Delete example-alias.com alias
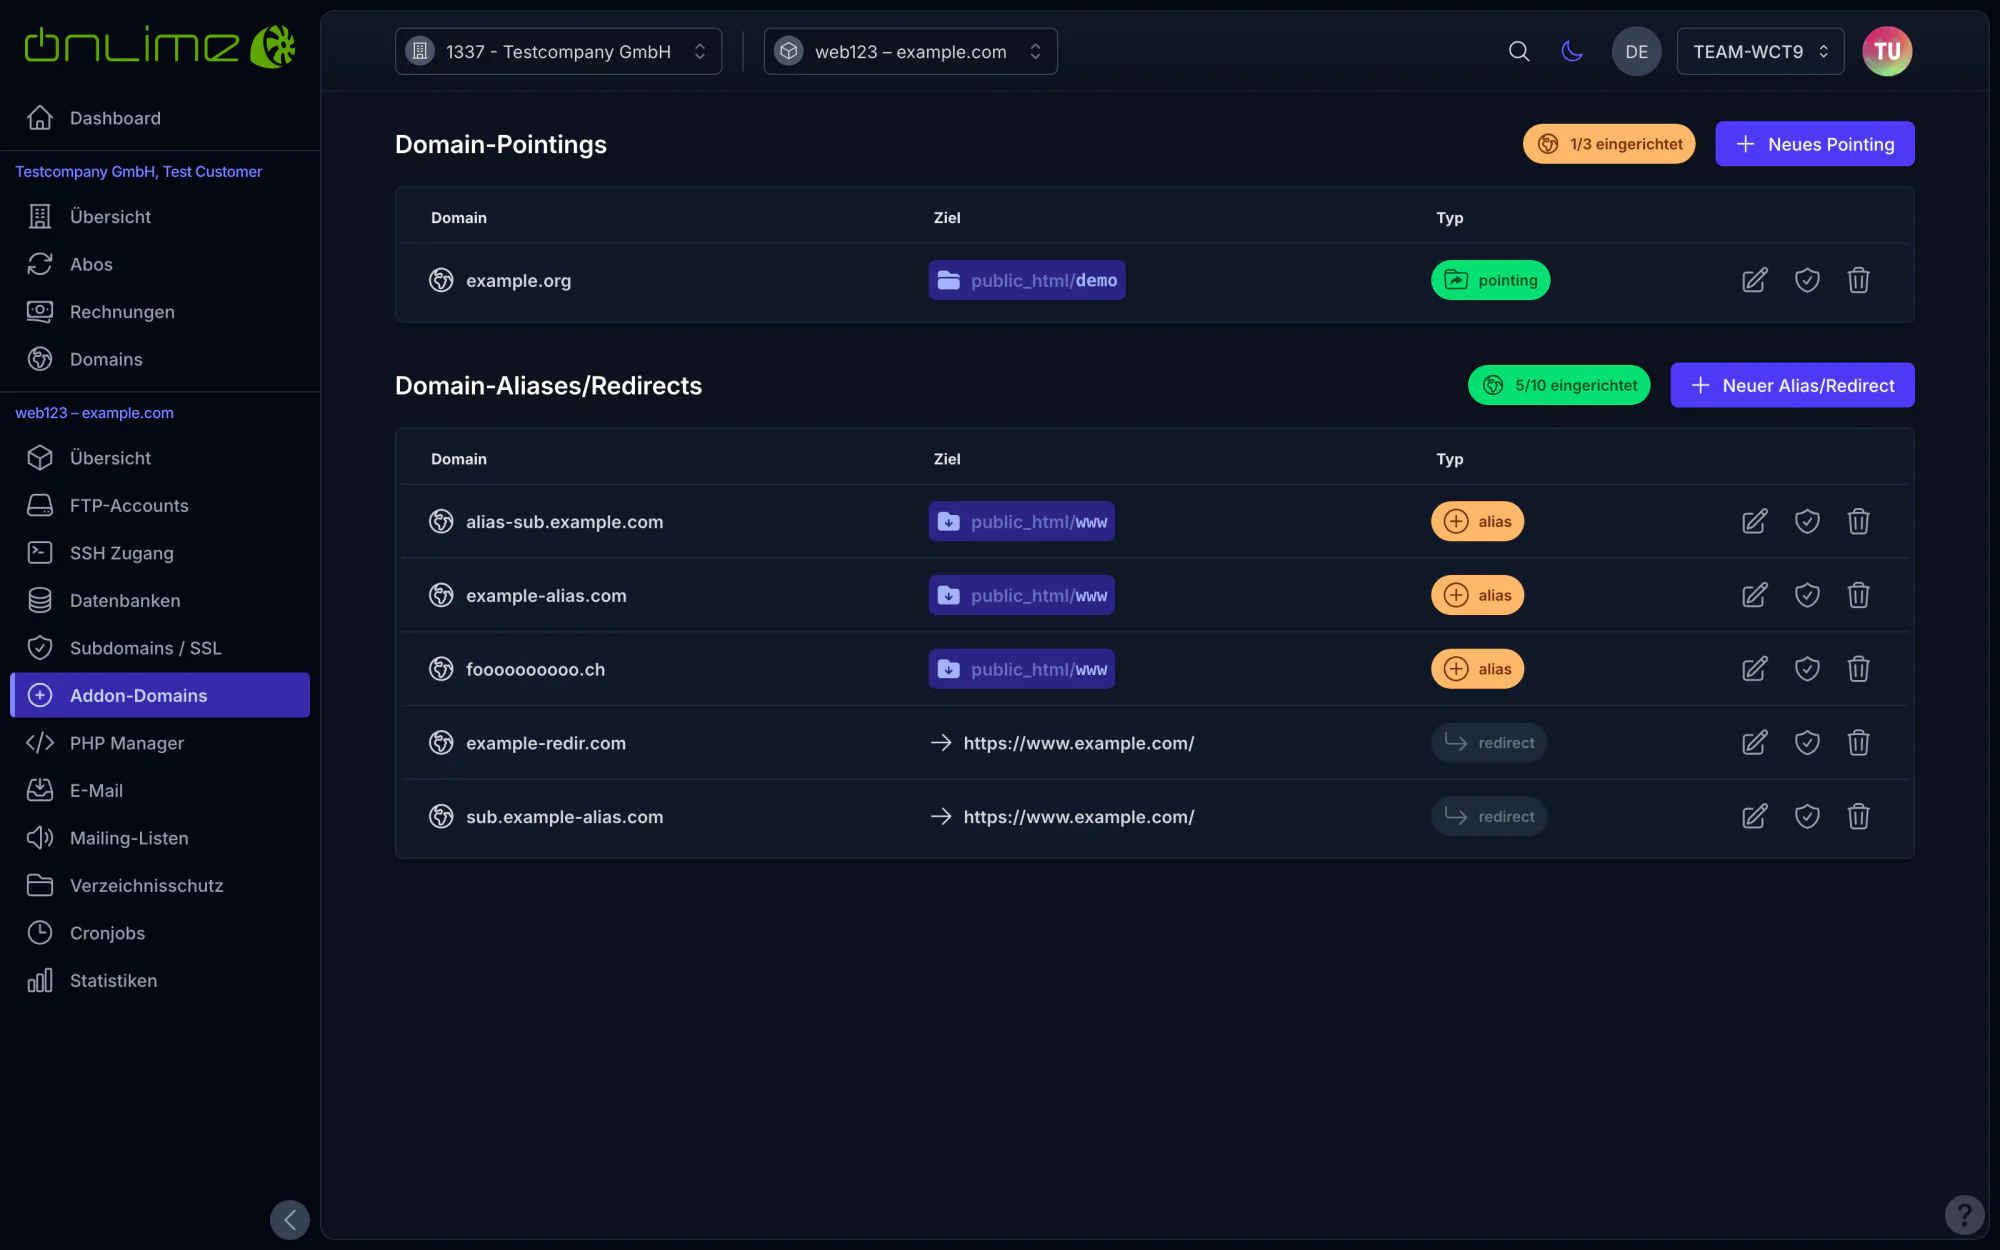This screenshot has height=1250, width=2000. tap(1859, 595)
